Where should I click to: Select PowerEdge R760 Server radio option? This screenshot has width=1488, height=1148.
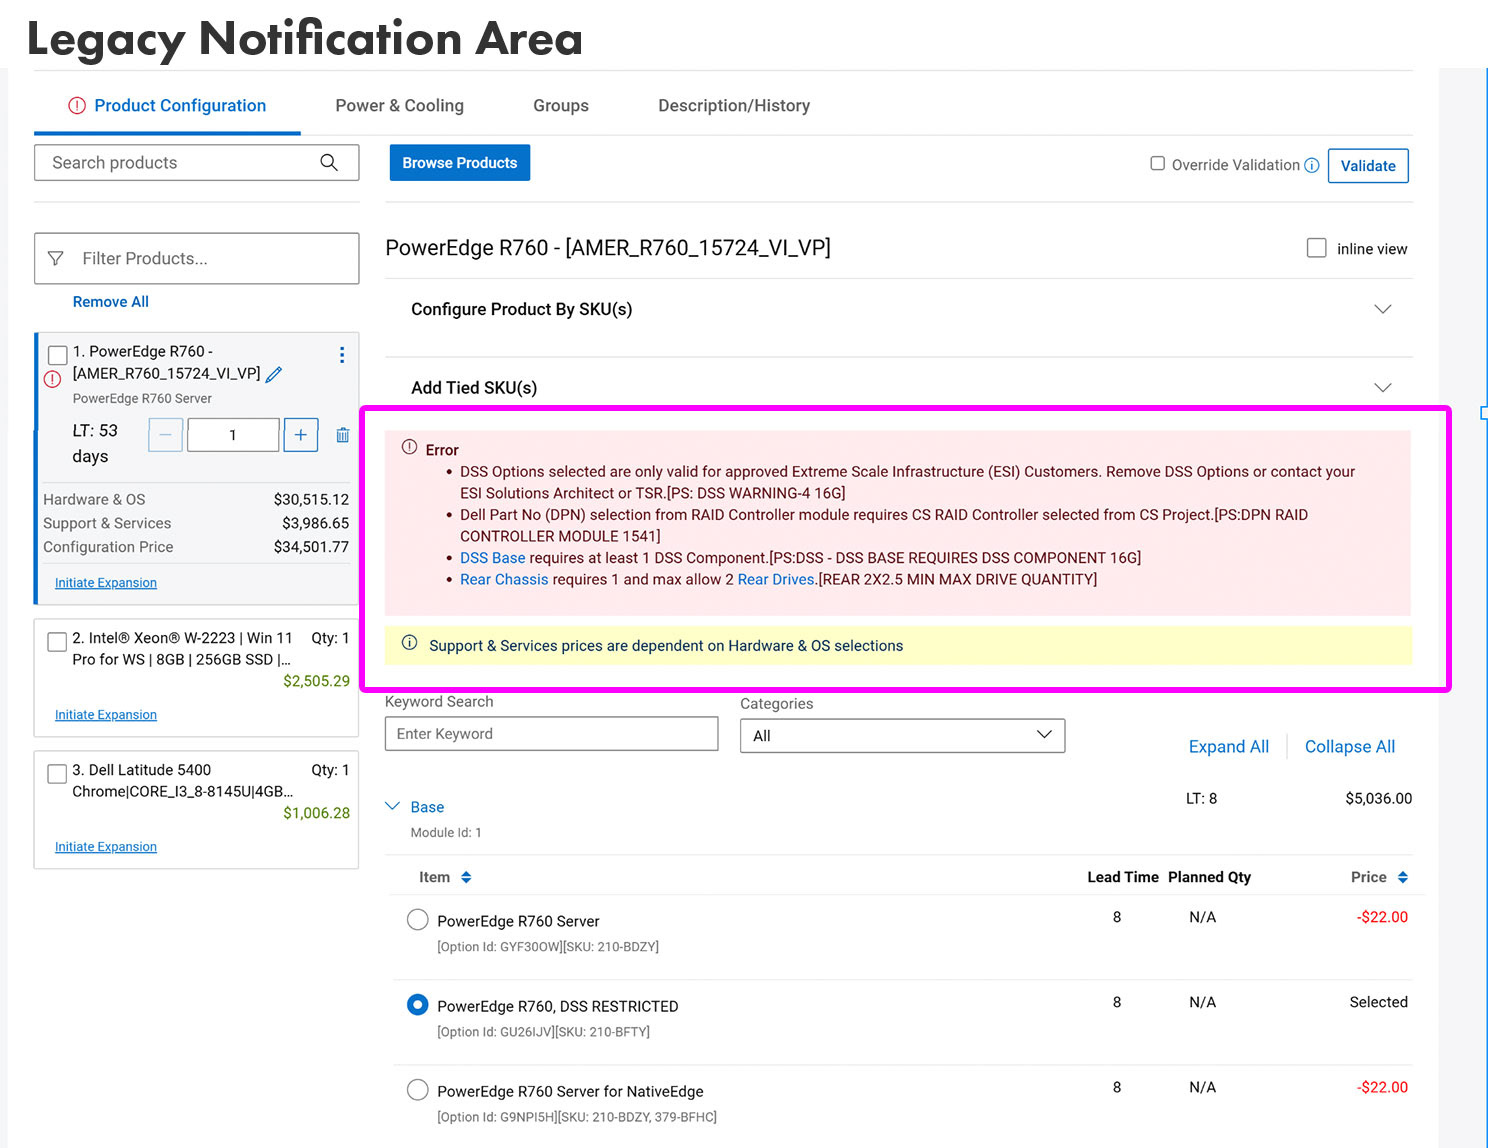click(x=418, y=920)
